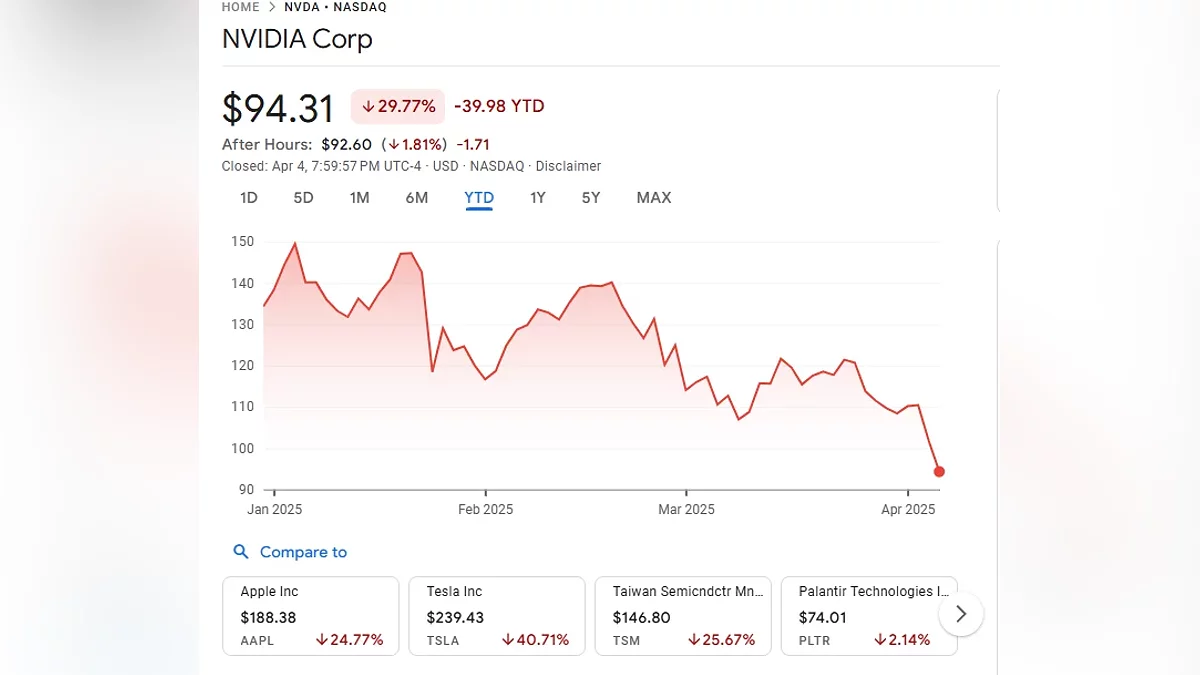Switch to the 1D time range
Viewport: 1200px width, 675px height.
coord(249,198)
